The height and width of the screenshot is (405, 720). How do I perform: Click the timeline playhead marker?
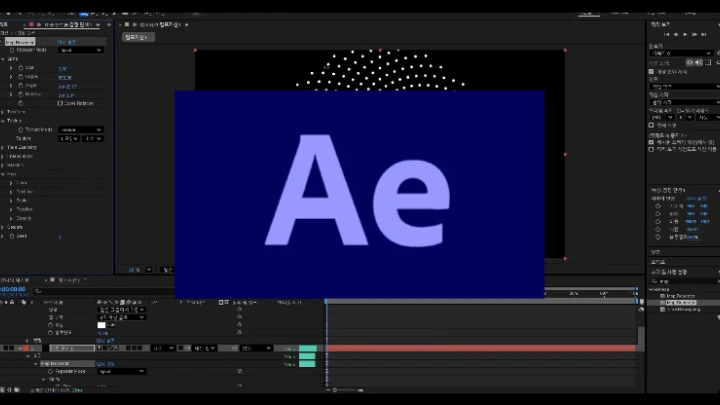click(x=326, y=301)
